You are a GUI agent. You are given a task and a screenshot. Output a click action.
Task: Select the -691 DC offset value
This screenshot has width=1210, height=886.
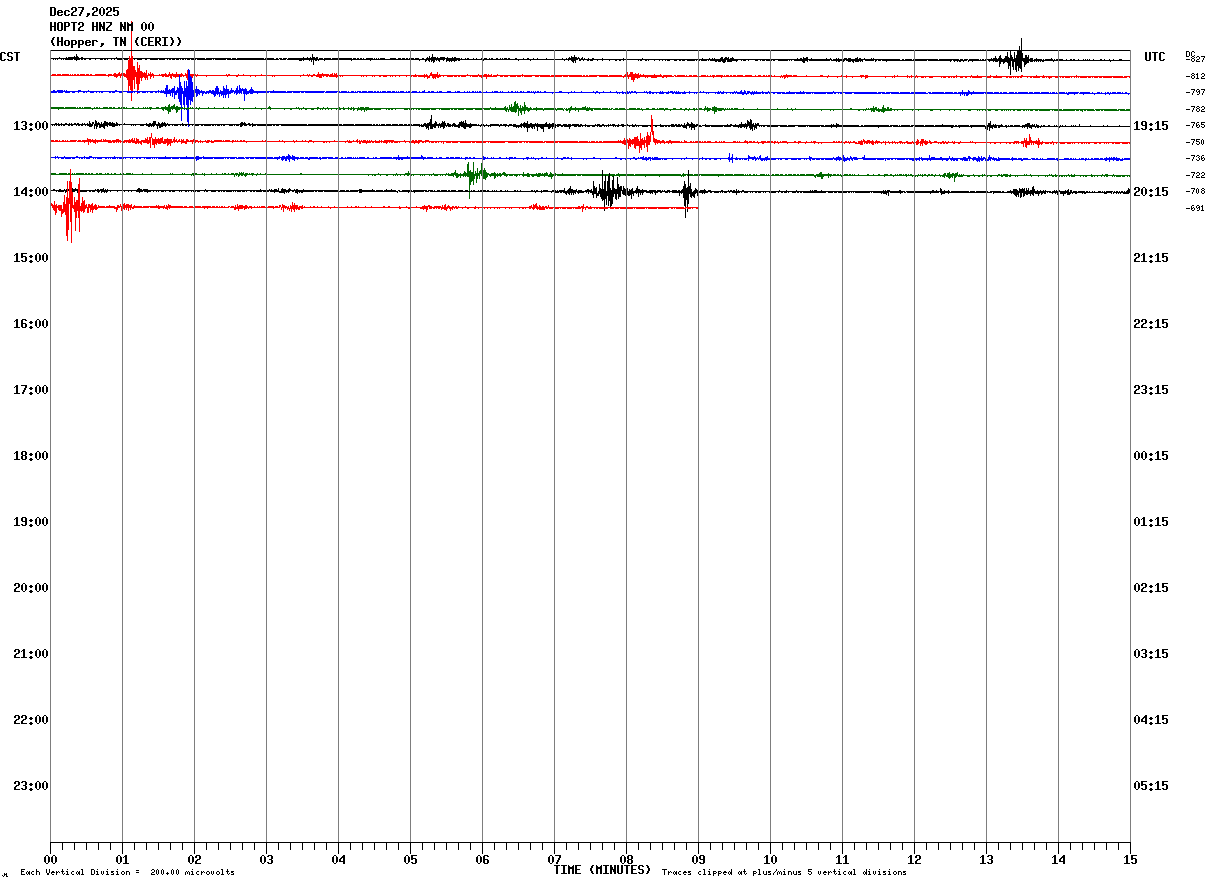[x=1196, y=208]
